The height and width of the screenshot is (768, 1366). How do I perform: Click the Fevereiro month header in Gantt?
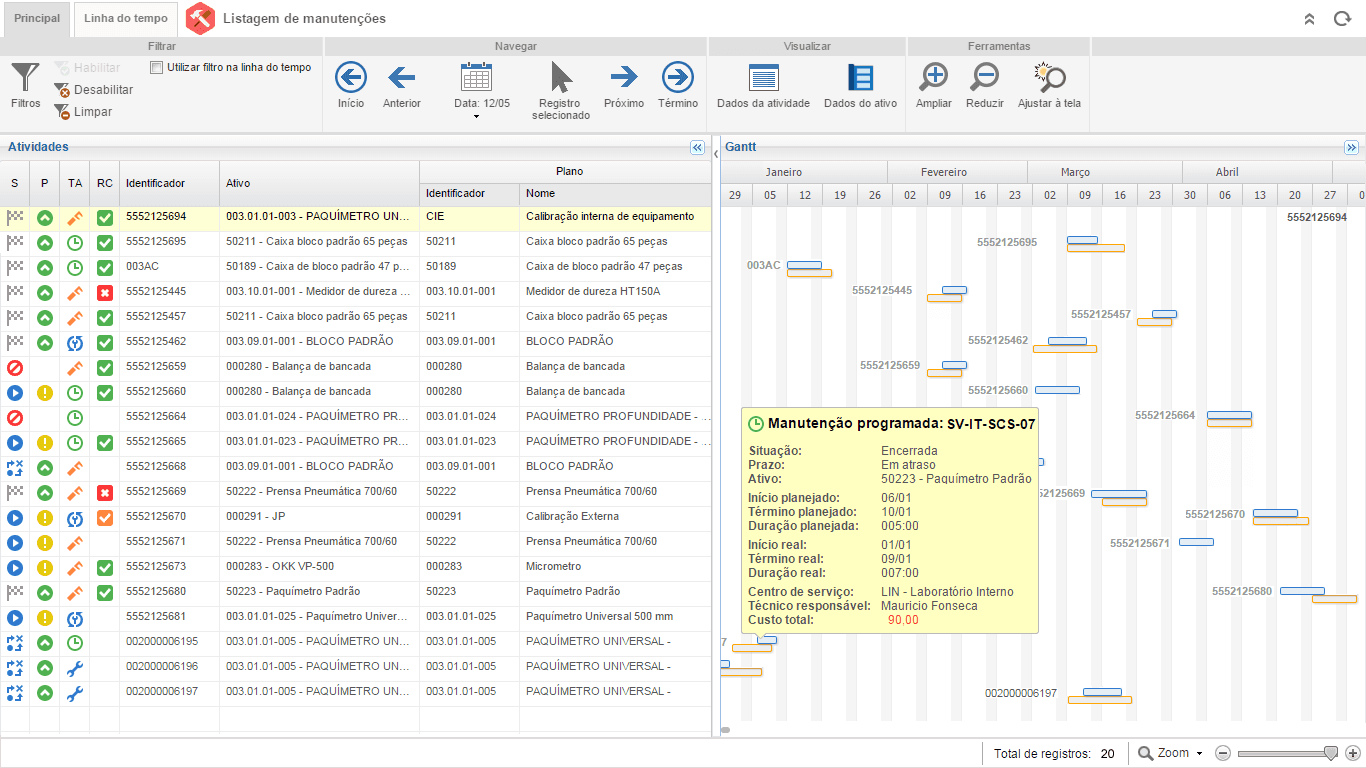click(x=957, y=172)
